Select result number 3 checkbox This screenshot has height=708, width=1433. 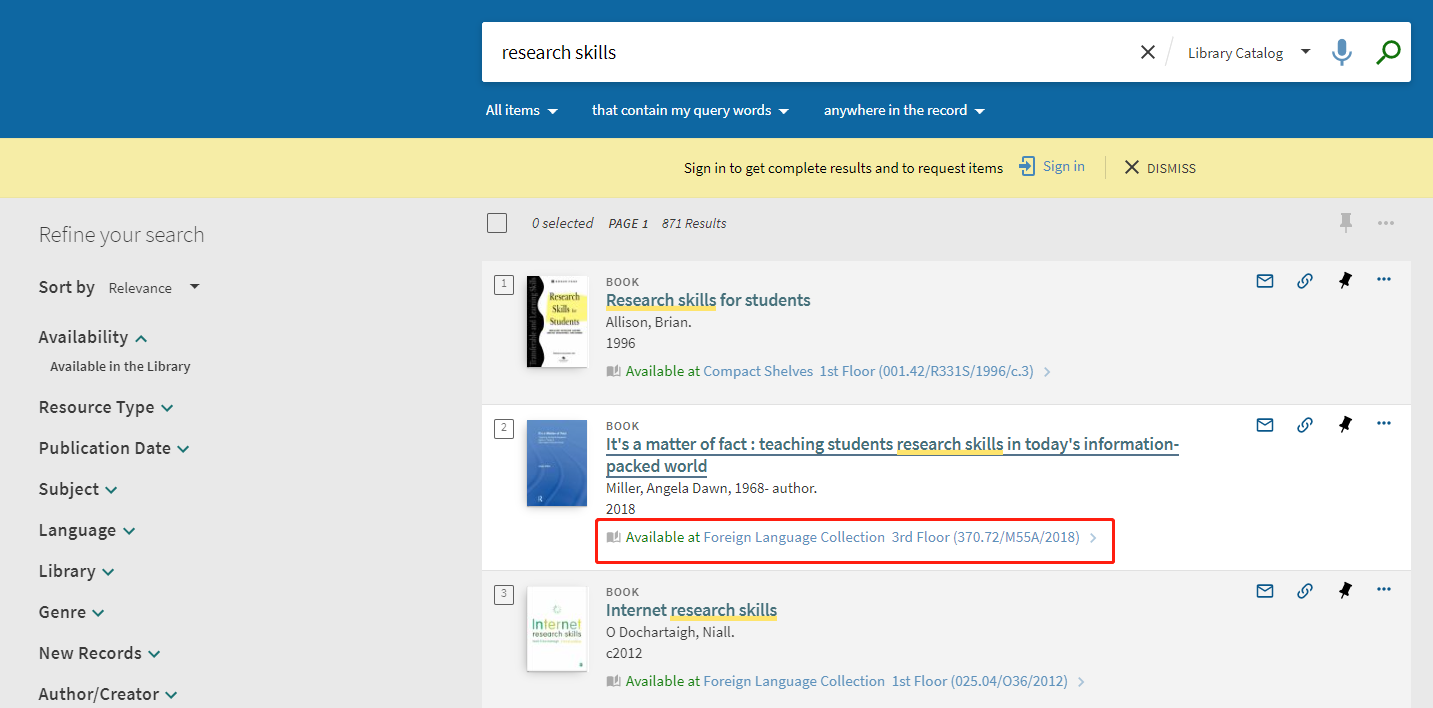(504, 595)
